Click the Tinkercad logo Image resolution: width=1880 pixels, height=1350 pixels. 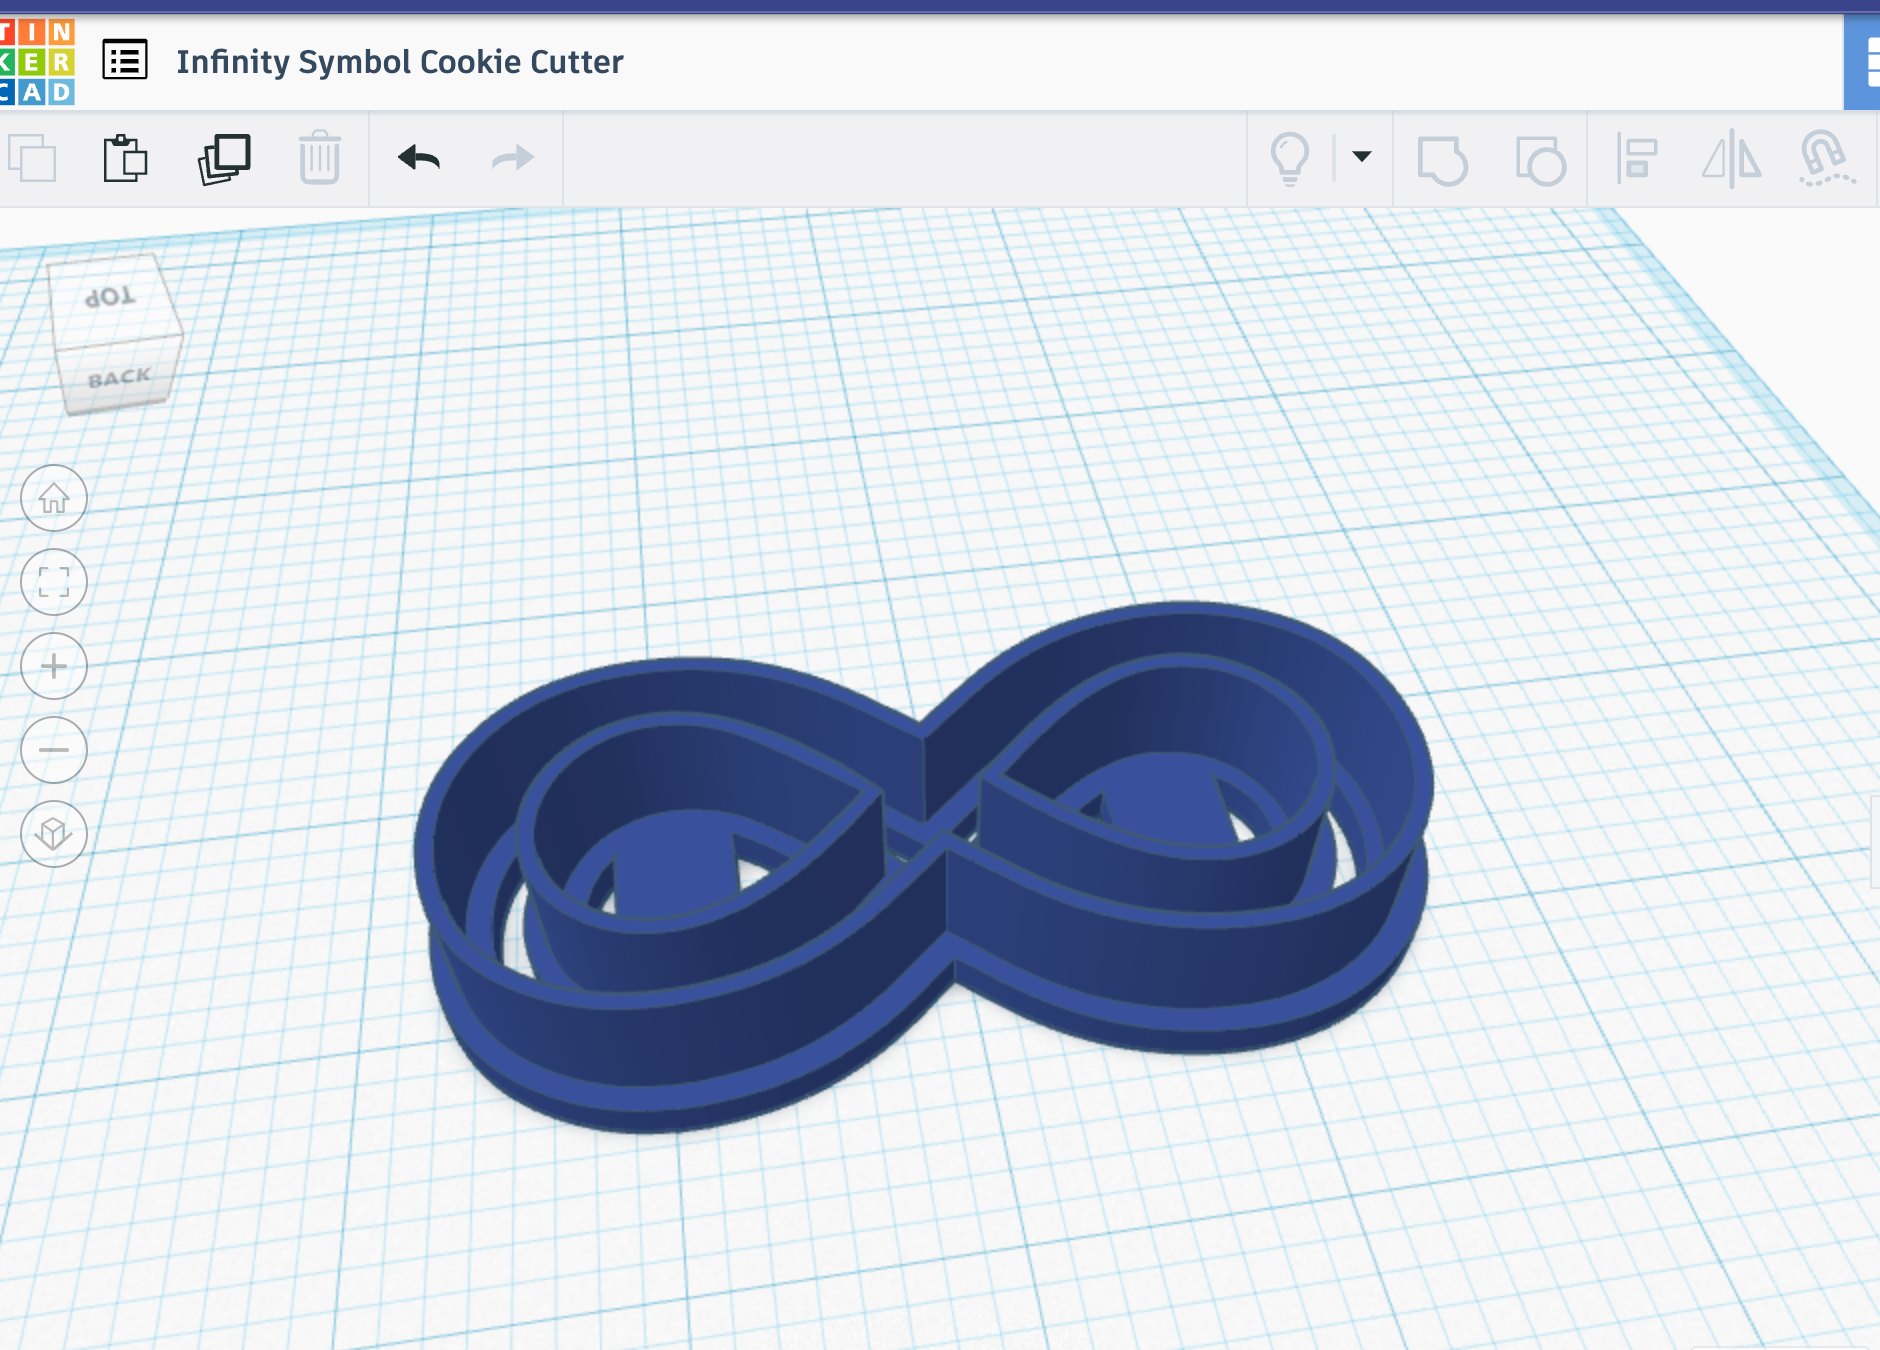pyautogui.click(x=35, y=61)
